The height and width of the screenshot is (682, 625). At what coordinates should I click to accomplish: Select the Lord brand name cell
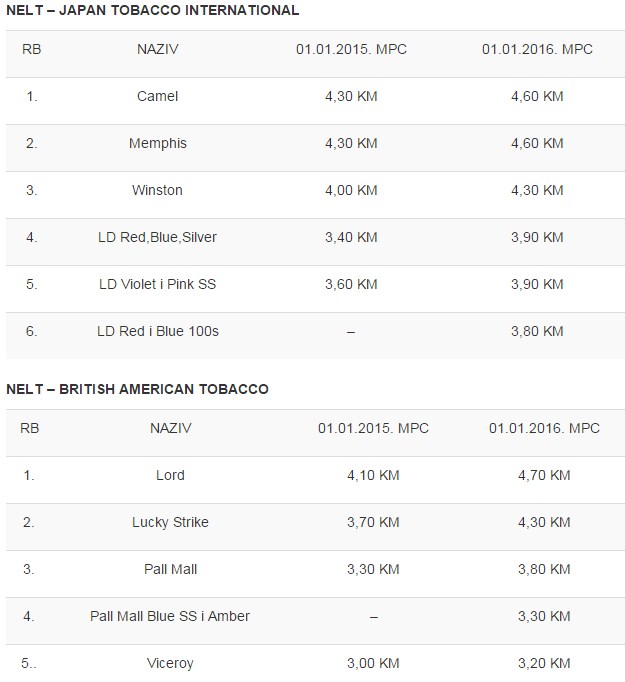(170, 475)
